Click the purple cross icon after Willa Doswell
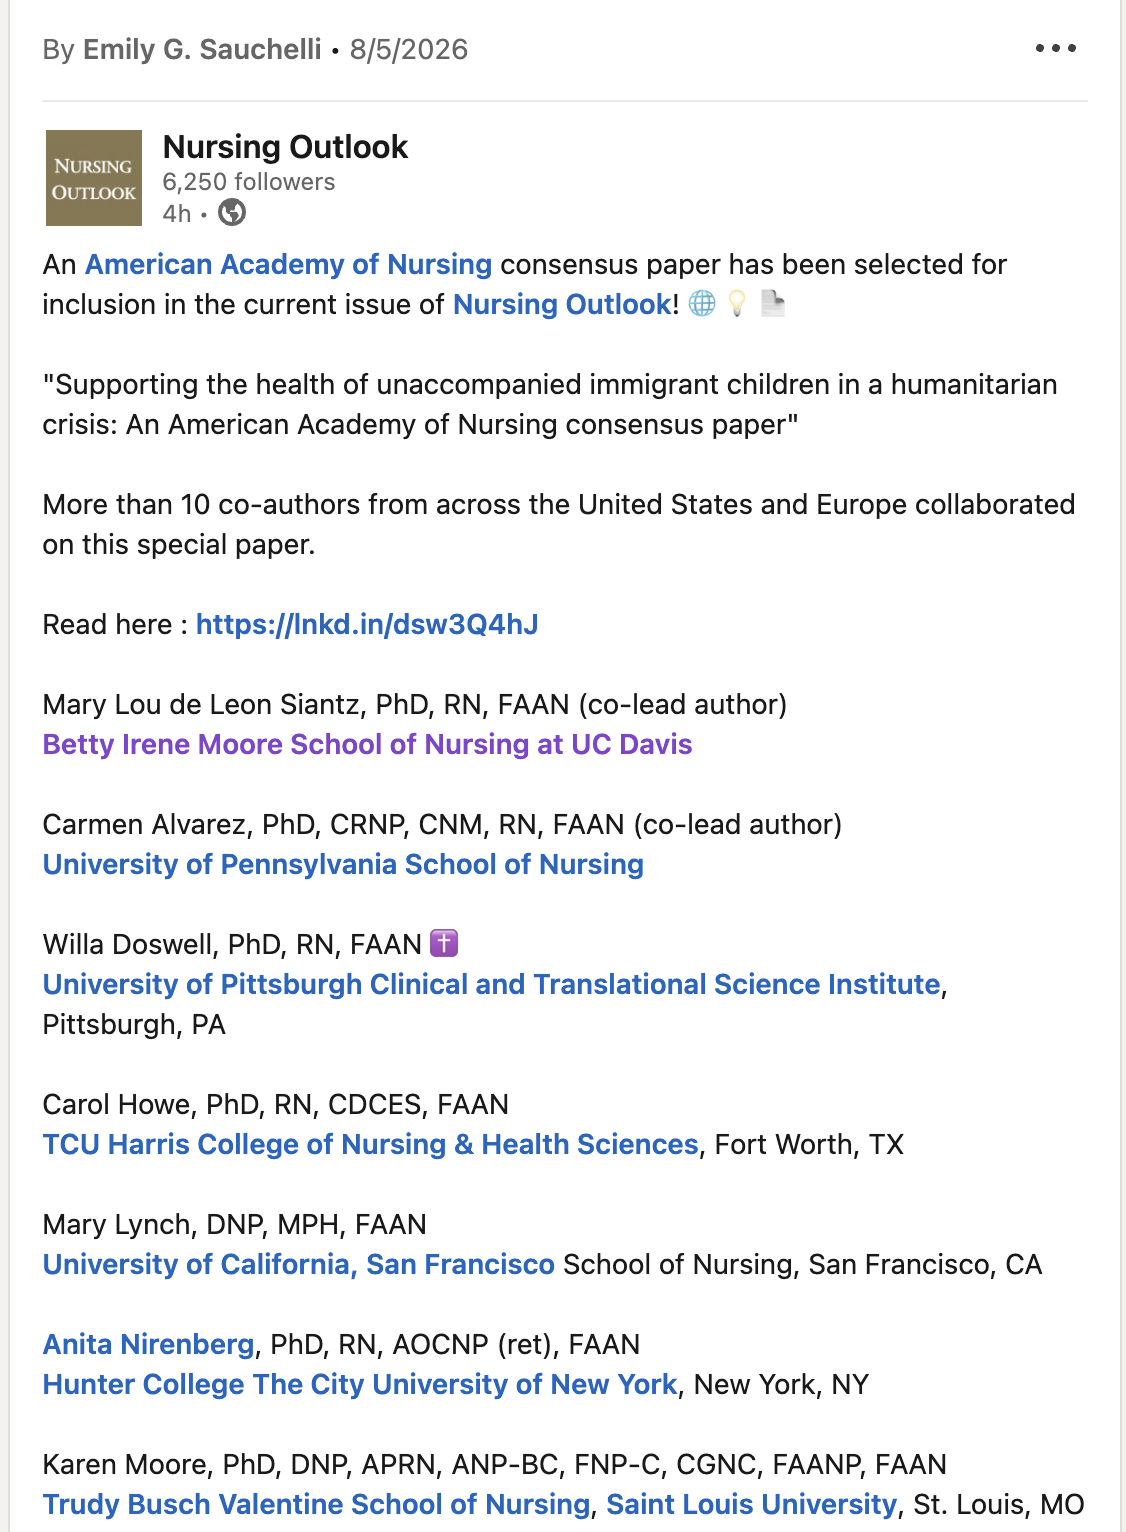1126x1532 pixels. tap(444, 943)
